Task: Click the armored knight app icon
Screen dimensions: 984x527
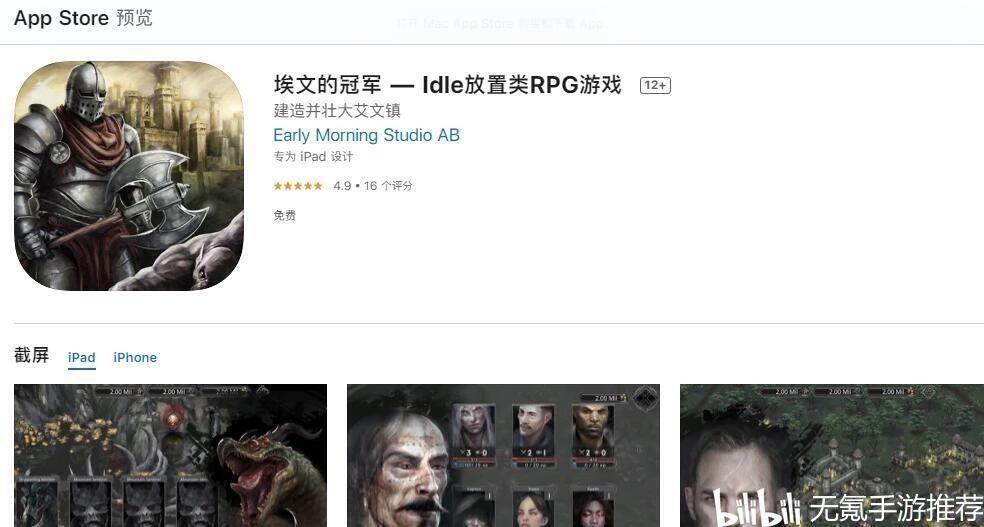Action: tap(129, 176)
